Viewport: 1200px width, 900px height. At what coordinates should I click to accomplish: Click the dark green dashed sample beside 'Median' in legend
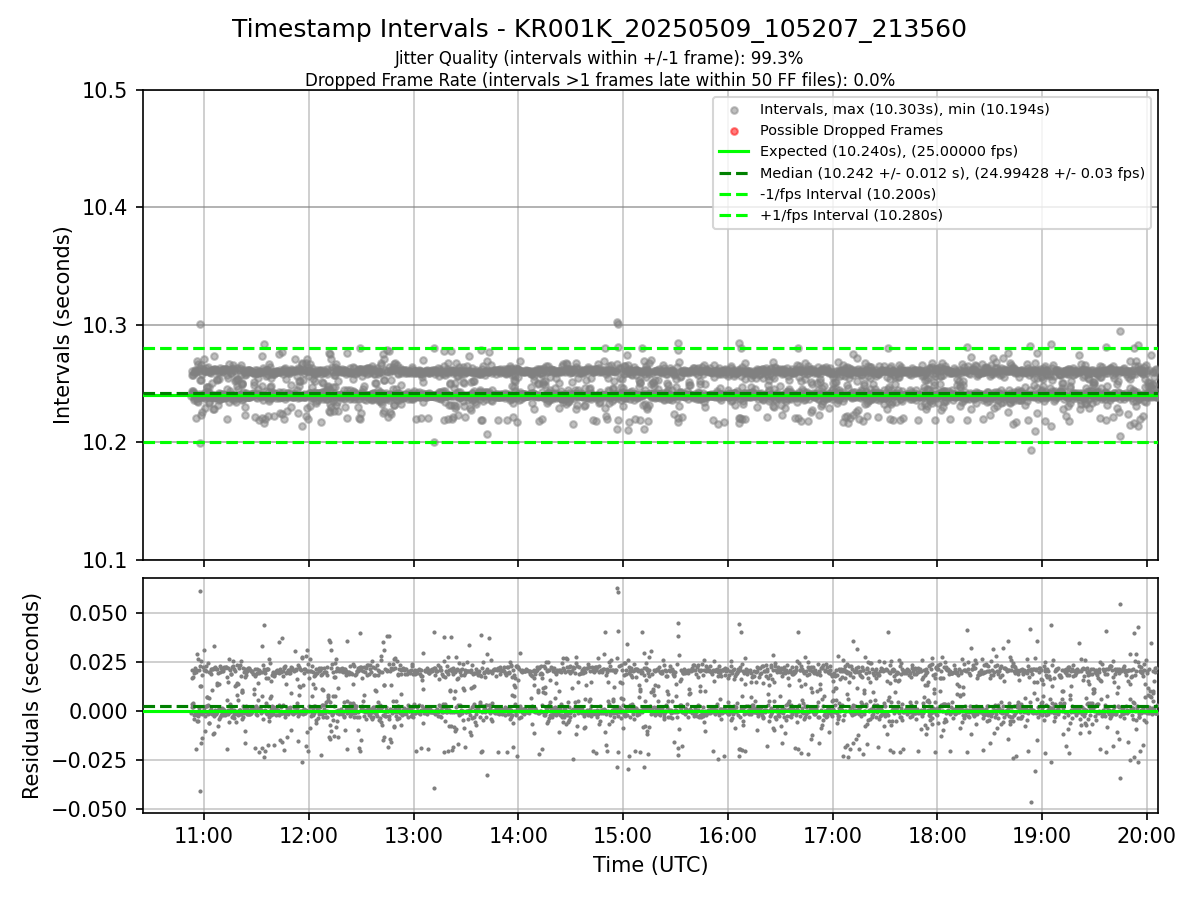734,173
